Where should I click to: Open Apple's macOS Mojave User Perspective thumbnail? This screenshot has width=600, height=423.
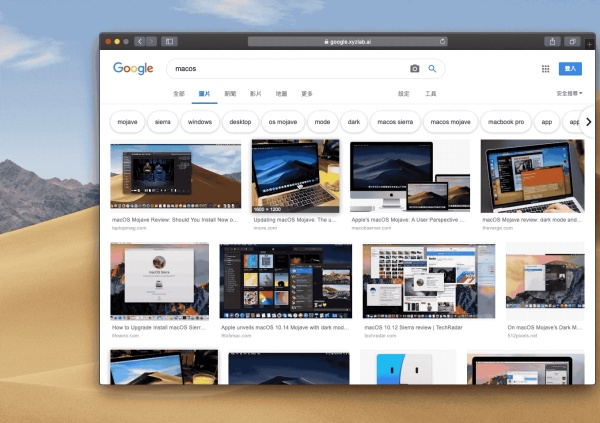410,176
